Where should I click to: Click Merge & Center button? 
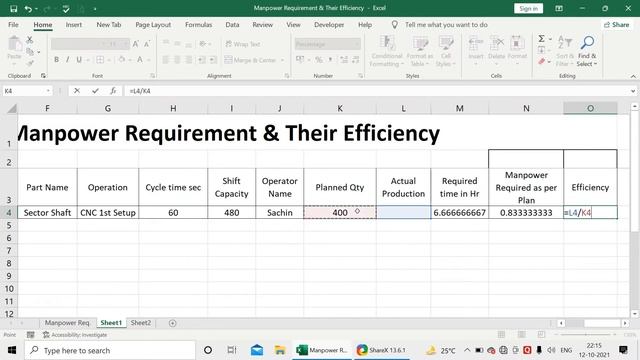click(251, 60)
